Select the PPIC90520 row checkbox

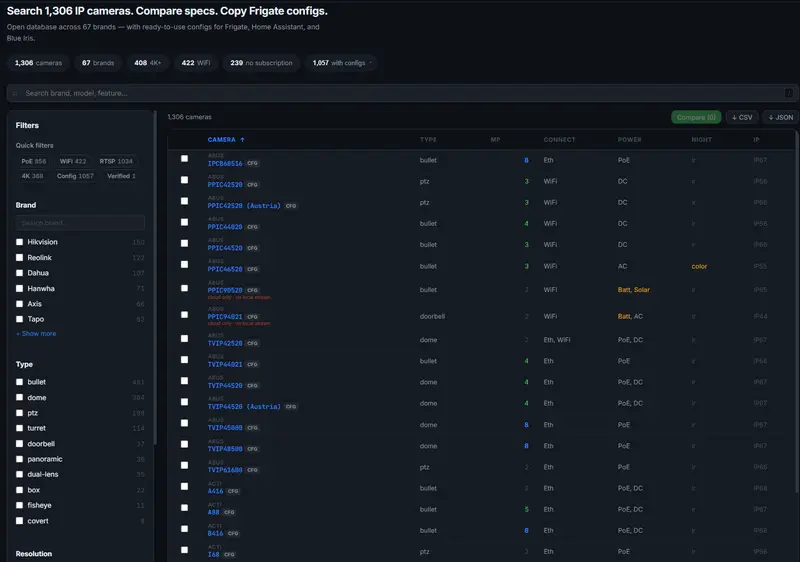185,288
